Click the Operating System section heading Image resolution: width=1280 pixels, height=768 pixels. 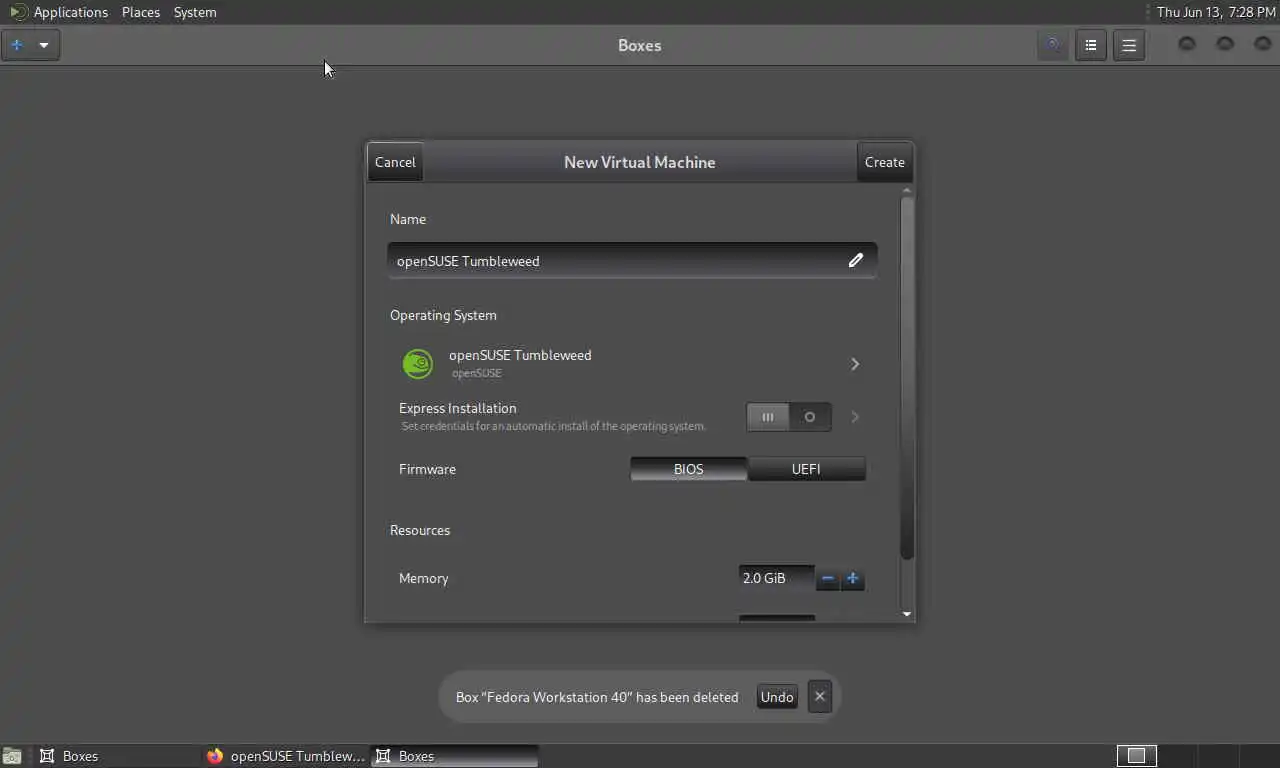[443, 315]
